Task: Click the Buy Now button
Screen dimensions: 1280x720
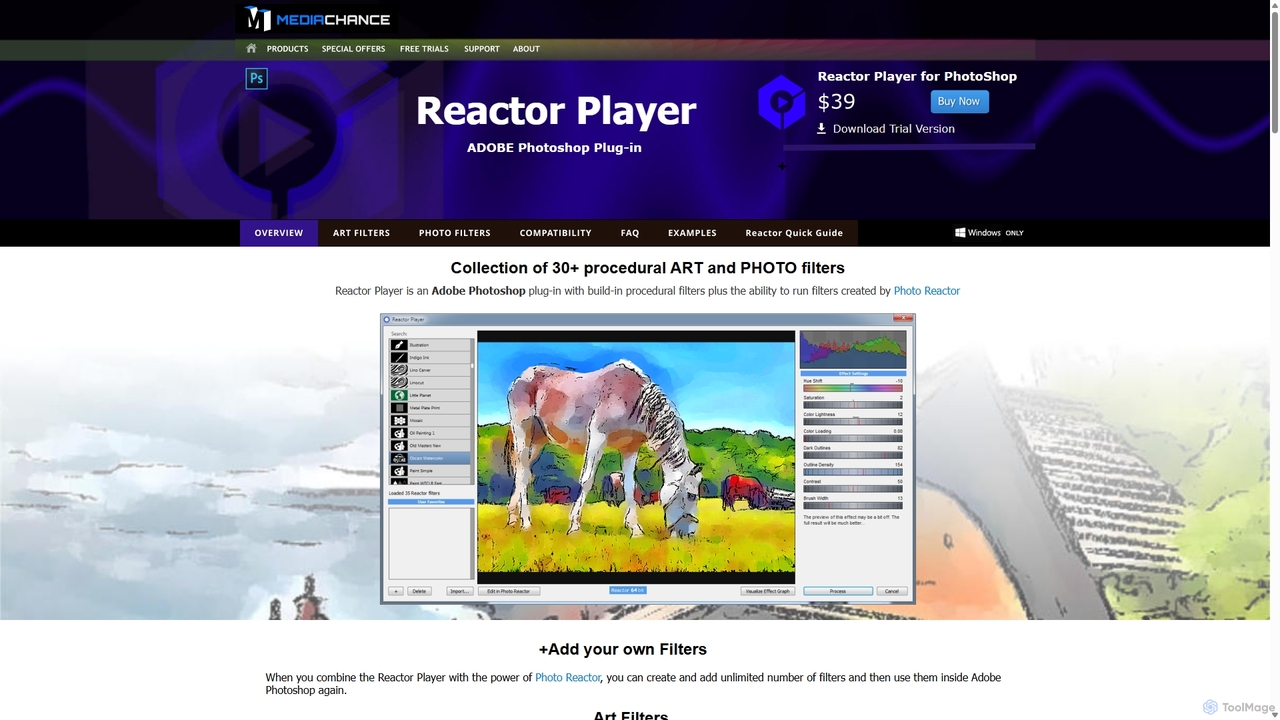Action: click(x=959, y=102)
